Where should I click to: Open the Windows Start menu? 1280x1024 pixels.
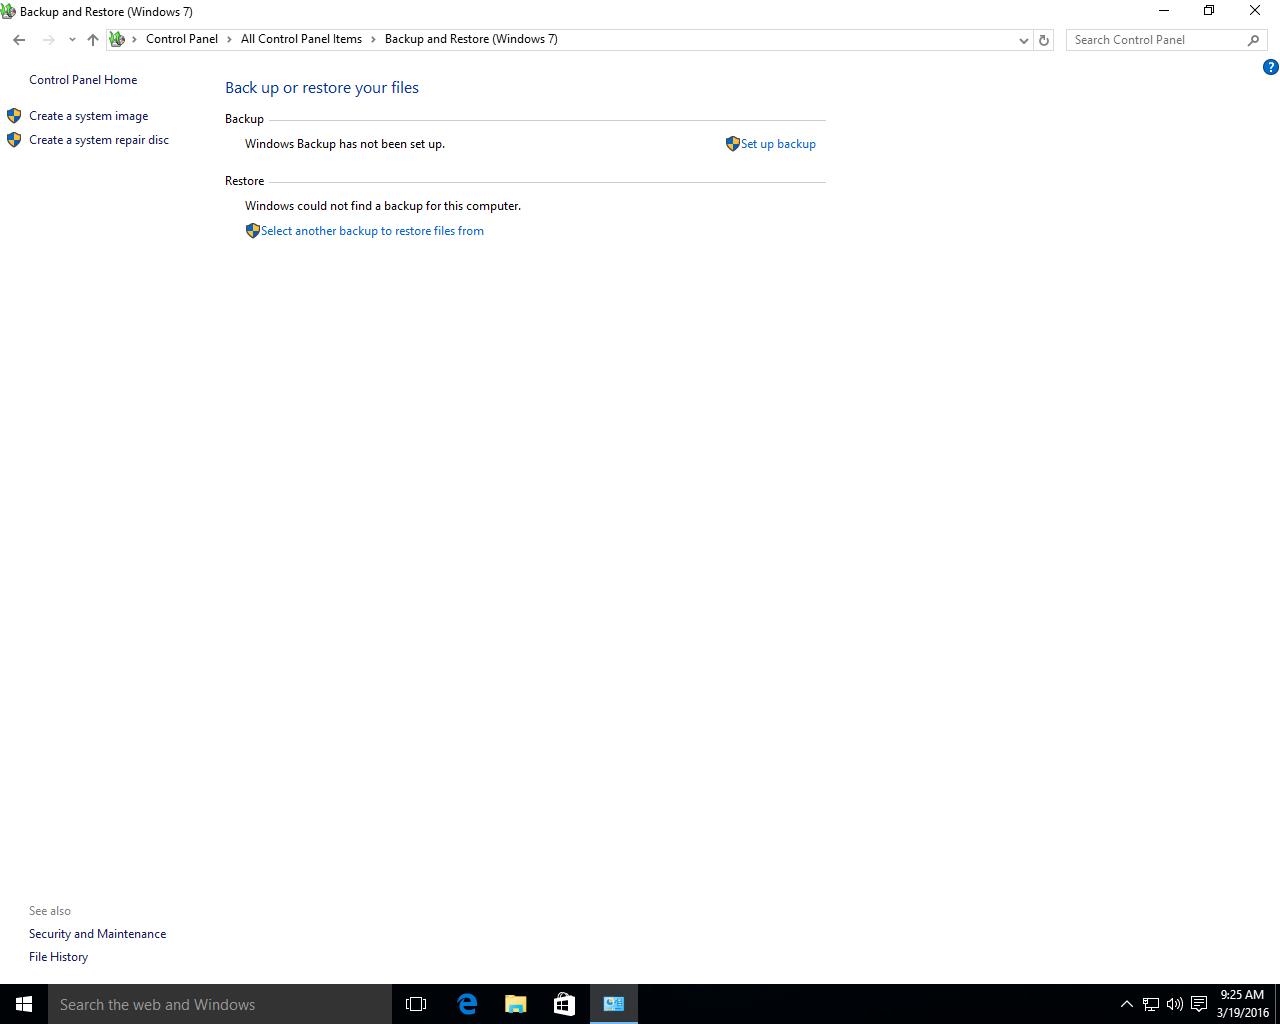click(x=24, y=1004)
